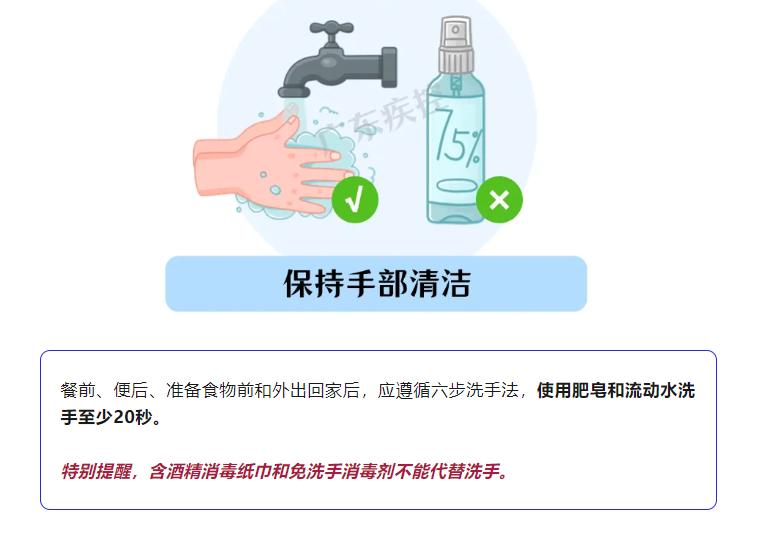Image resolution: width=761 pixels, height=540 pixels.
Task: Click the oval label on the bottle's bottom
Action: coord(456,185)
